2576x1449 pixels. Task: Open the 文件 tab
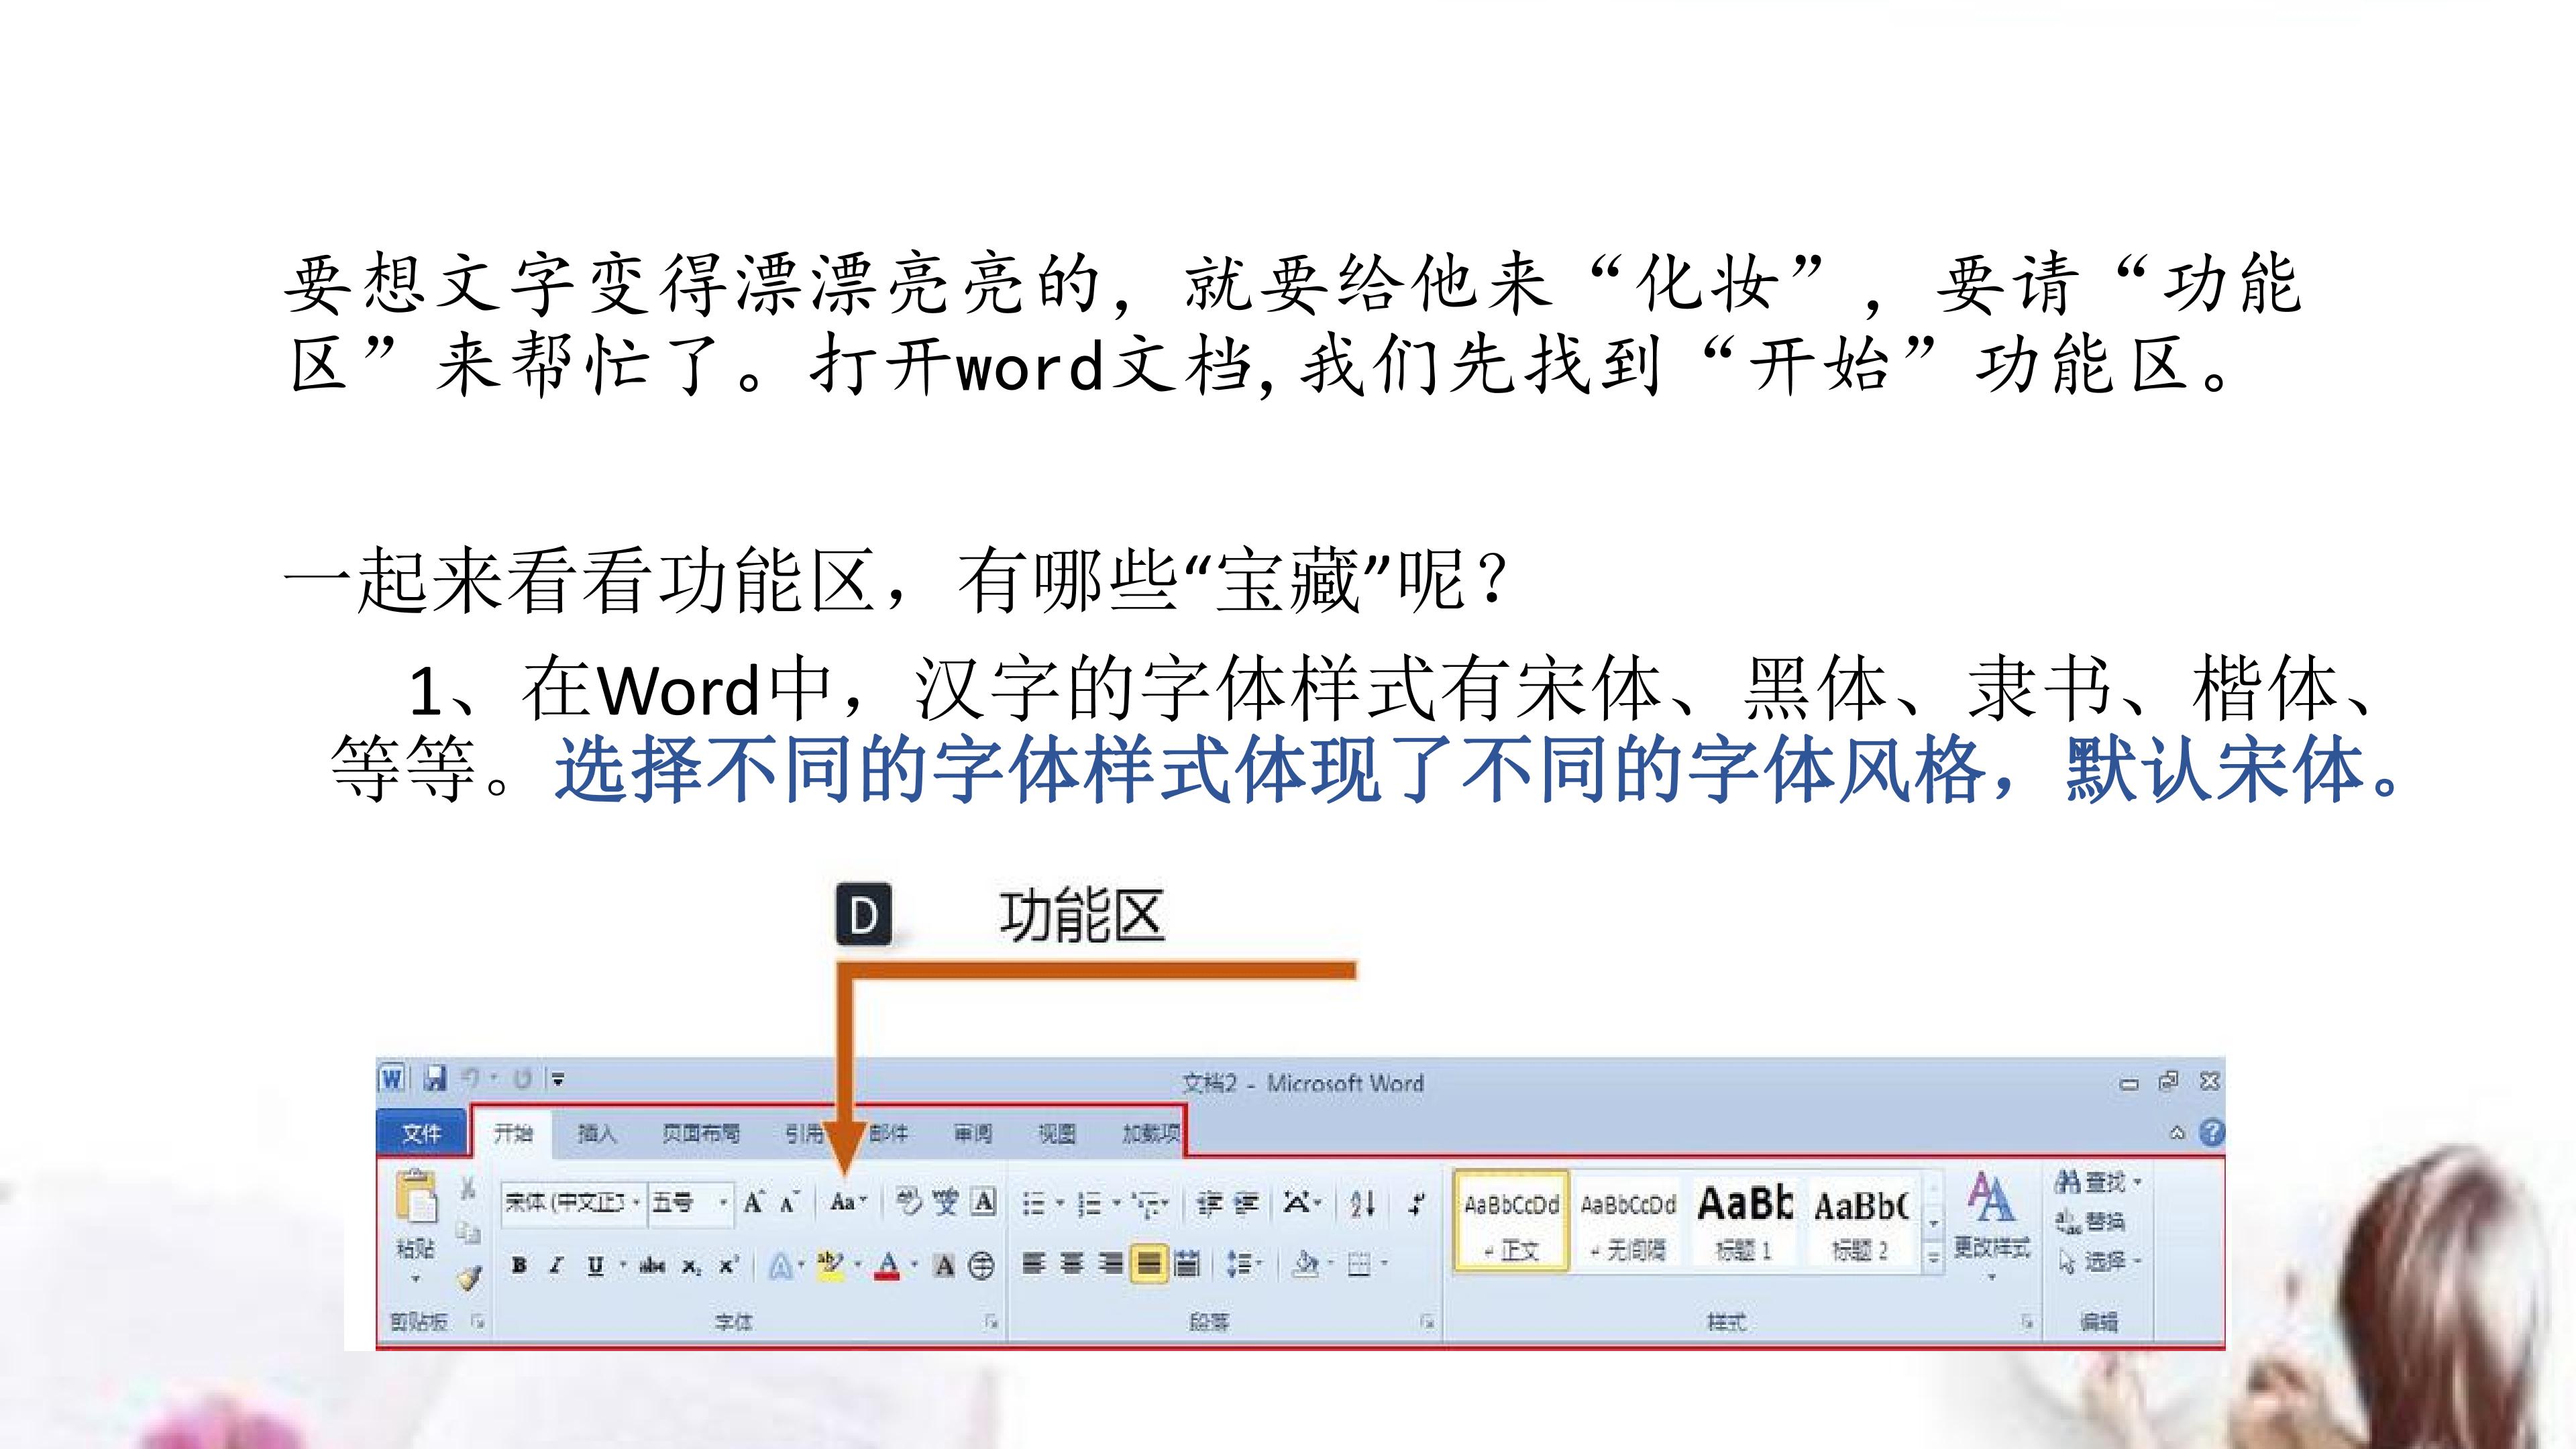[421, 1133]
